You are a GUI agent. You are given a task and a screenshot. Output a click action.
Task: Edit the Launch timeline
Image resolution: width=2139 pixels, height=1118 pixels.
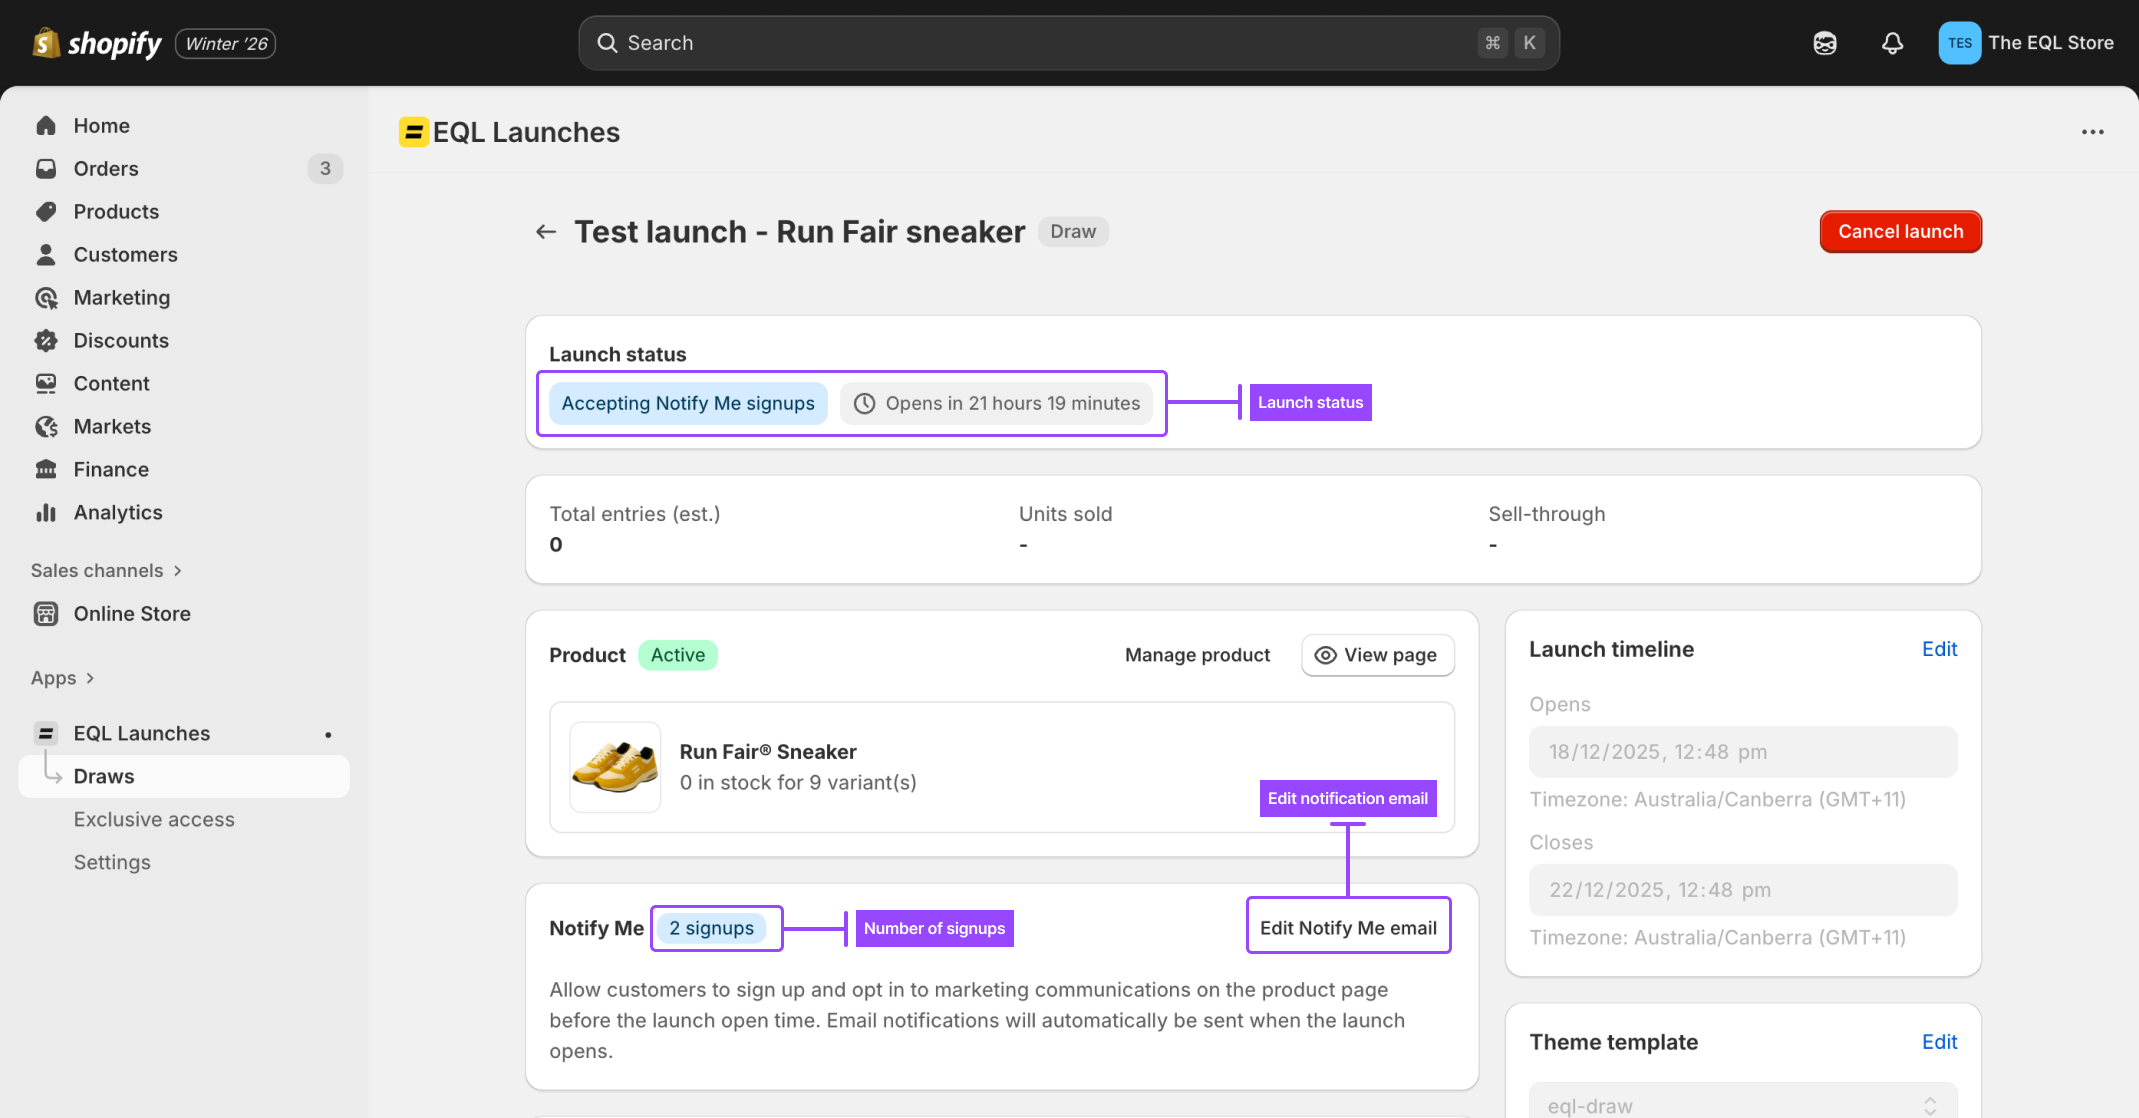coord(1939,649)
